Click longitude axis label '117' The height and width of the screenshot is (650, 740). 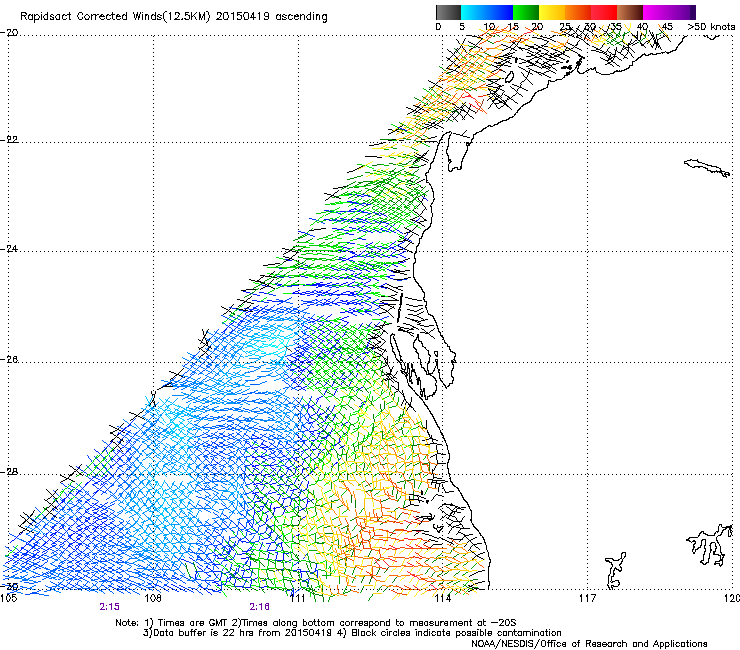[588, 598]
